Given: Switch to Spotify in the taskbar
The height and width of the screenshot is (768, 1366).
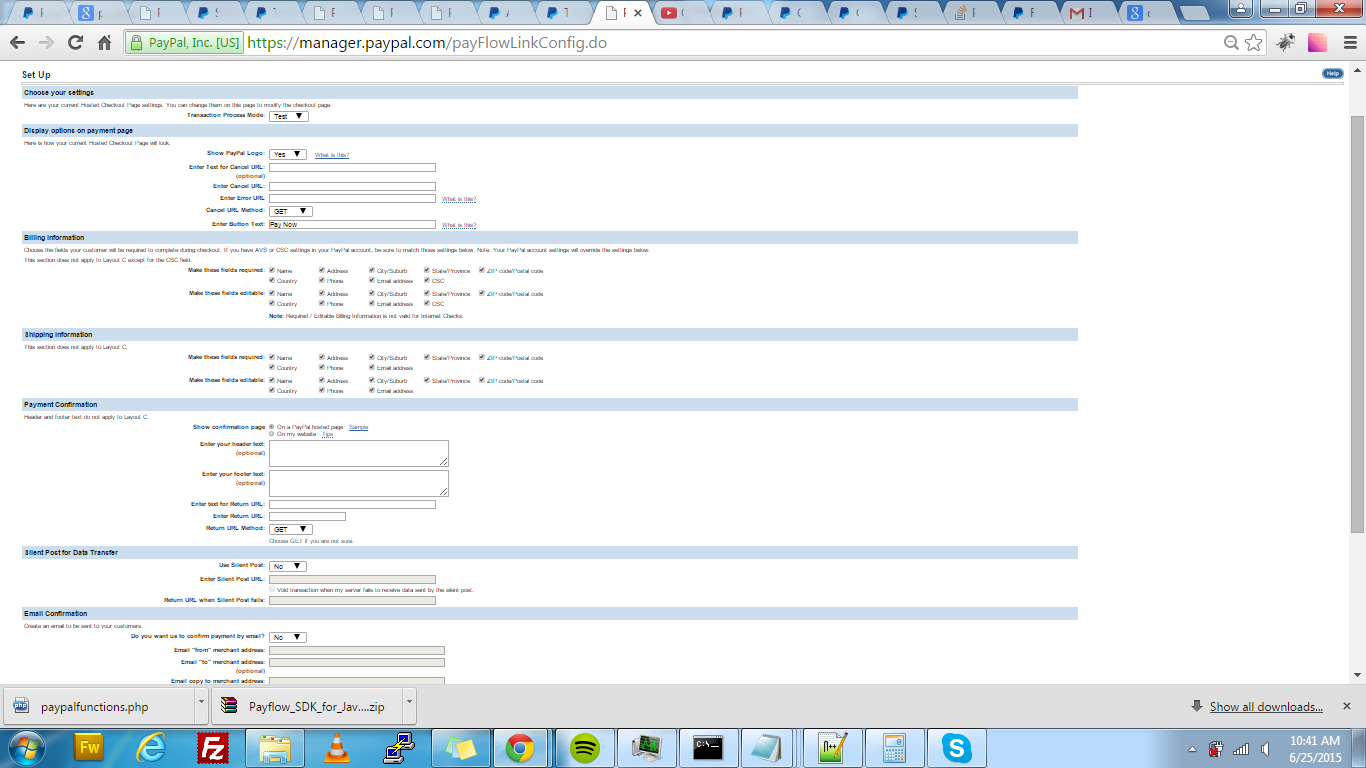Looking at the screenshot, I should pos(585,748).
